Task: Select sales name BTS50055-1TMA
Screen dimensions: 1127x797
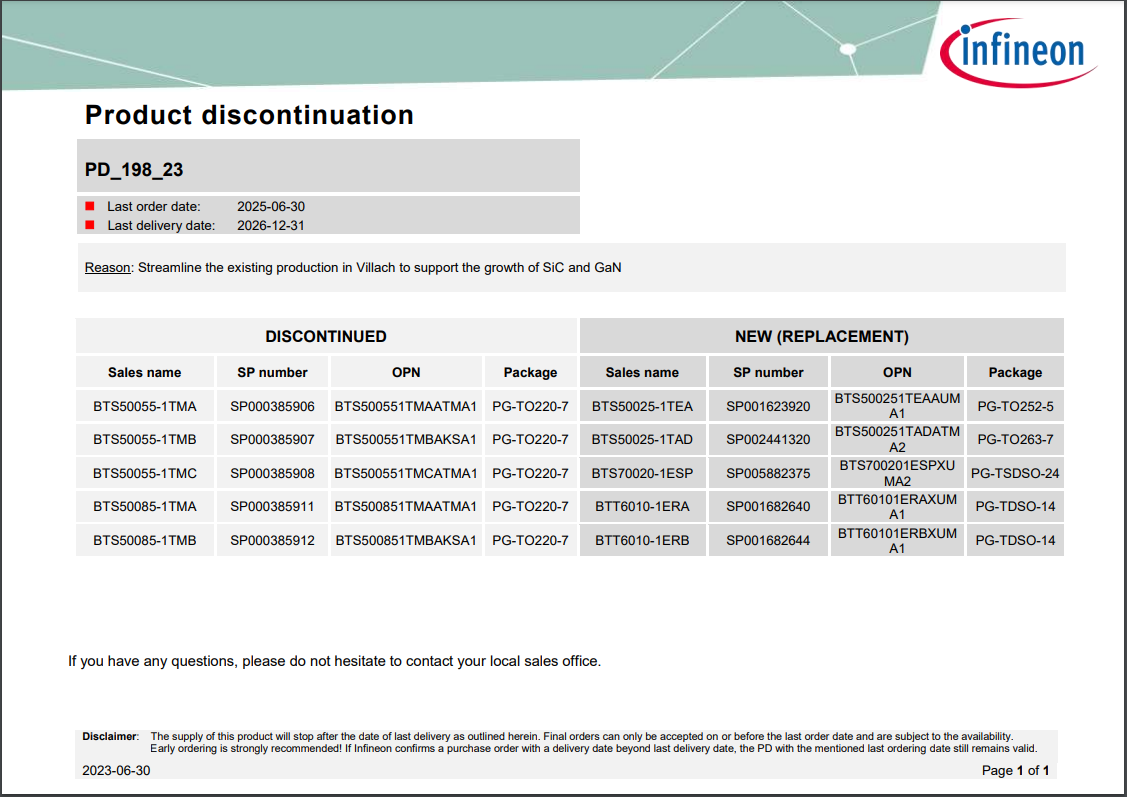Action: pos(144,406)
